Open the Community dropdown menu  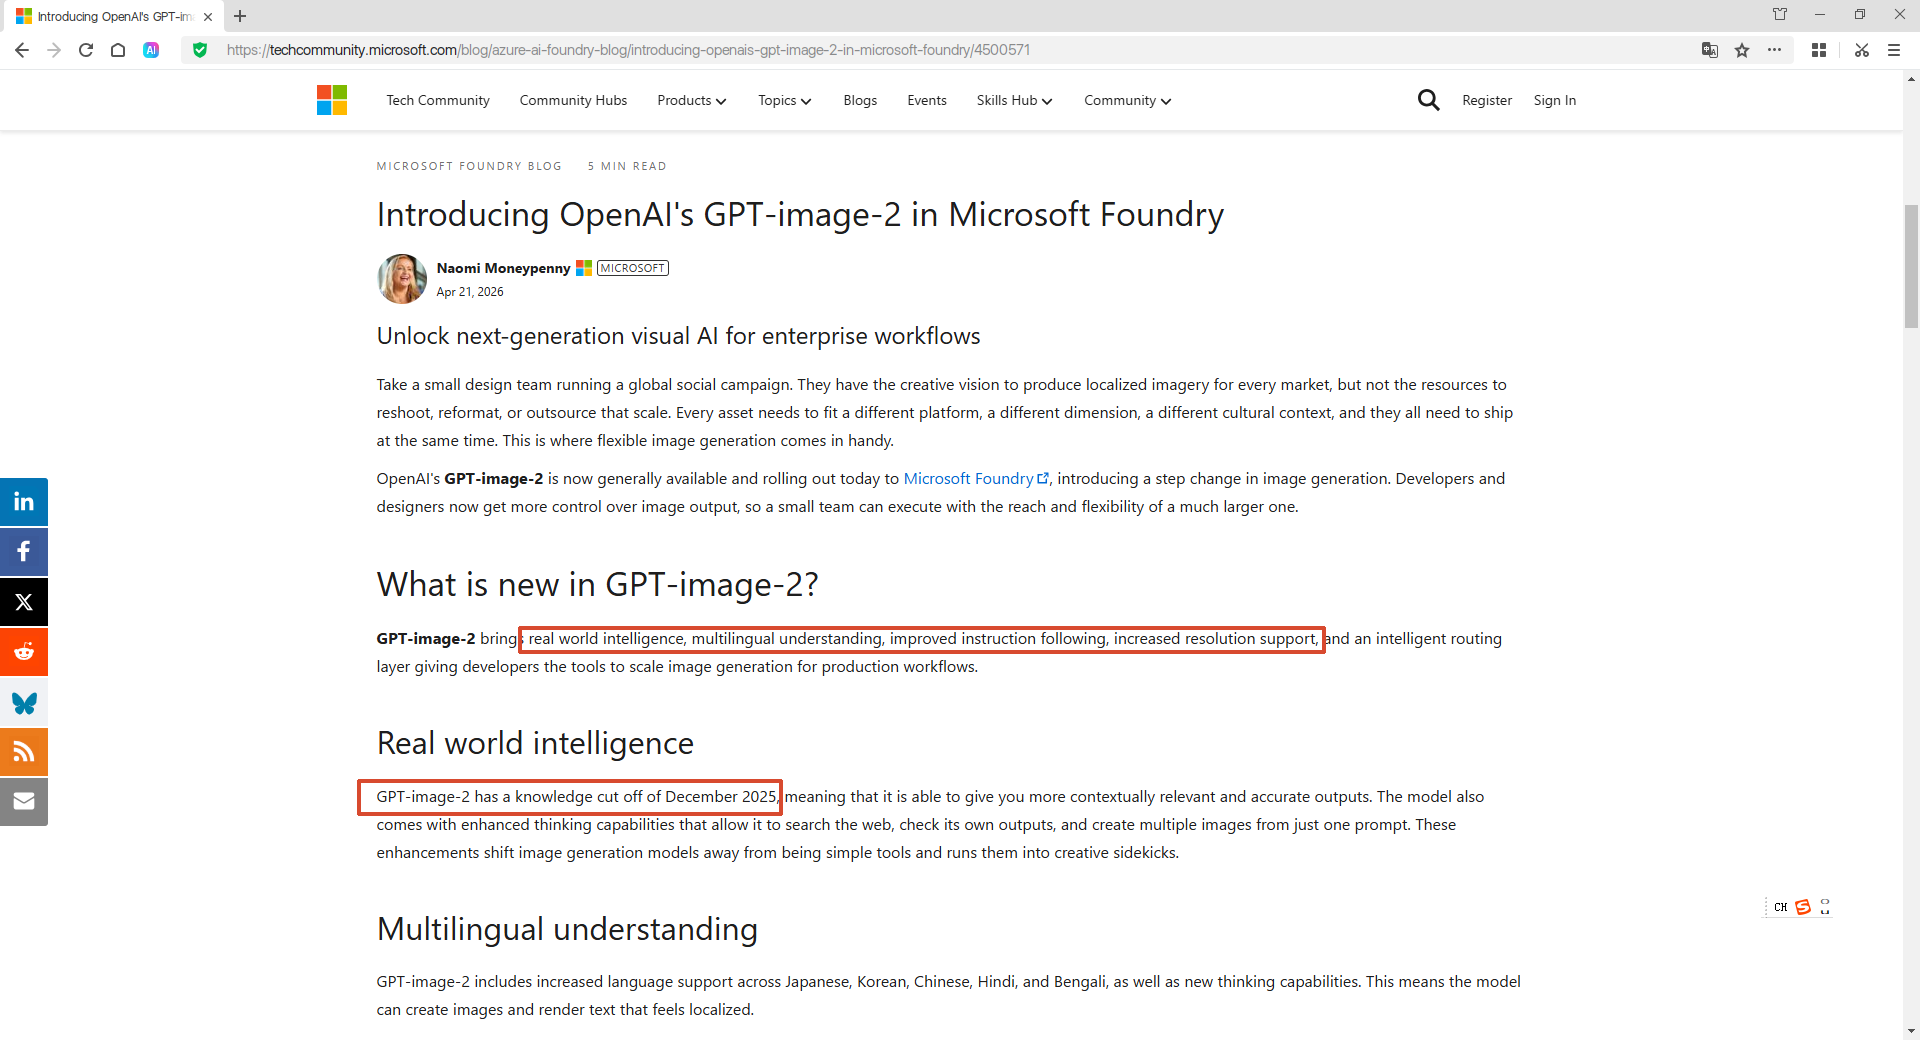[x=1127, y=100]
